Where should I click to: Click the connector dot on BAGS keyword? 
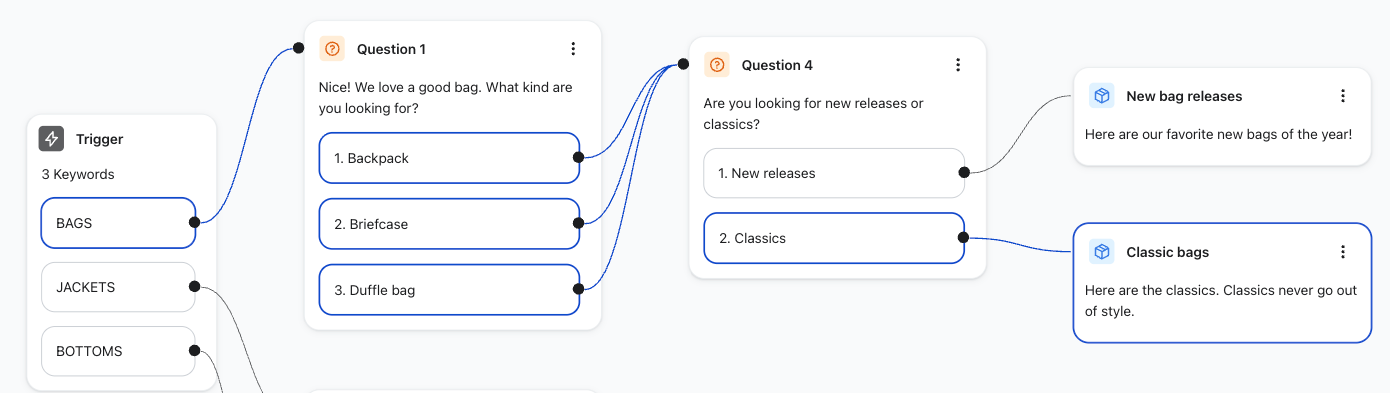point(194,222)
